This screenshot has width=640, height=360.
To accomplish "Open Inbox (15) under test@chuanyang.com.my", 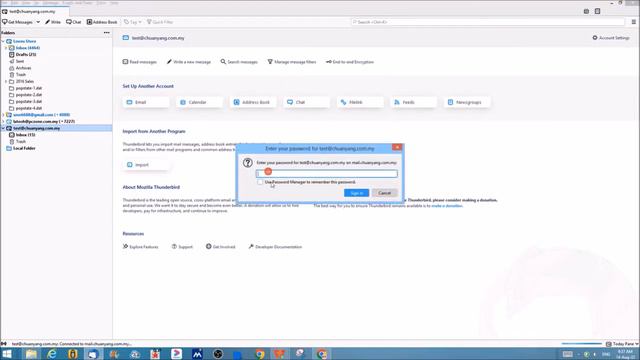I will (25, 135).
